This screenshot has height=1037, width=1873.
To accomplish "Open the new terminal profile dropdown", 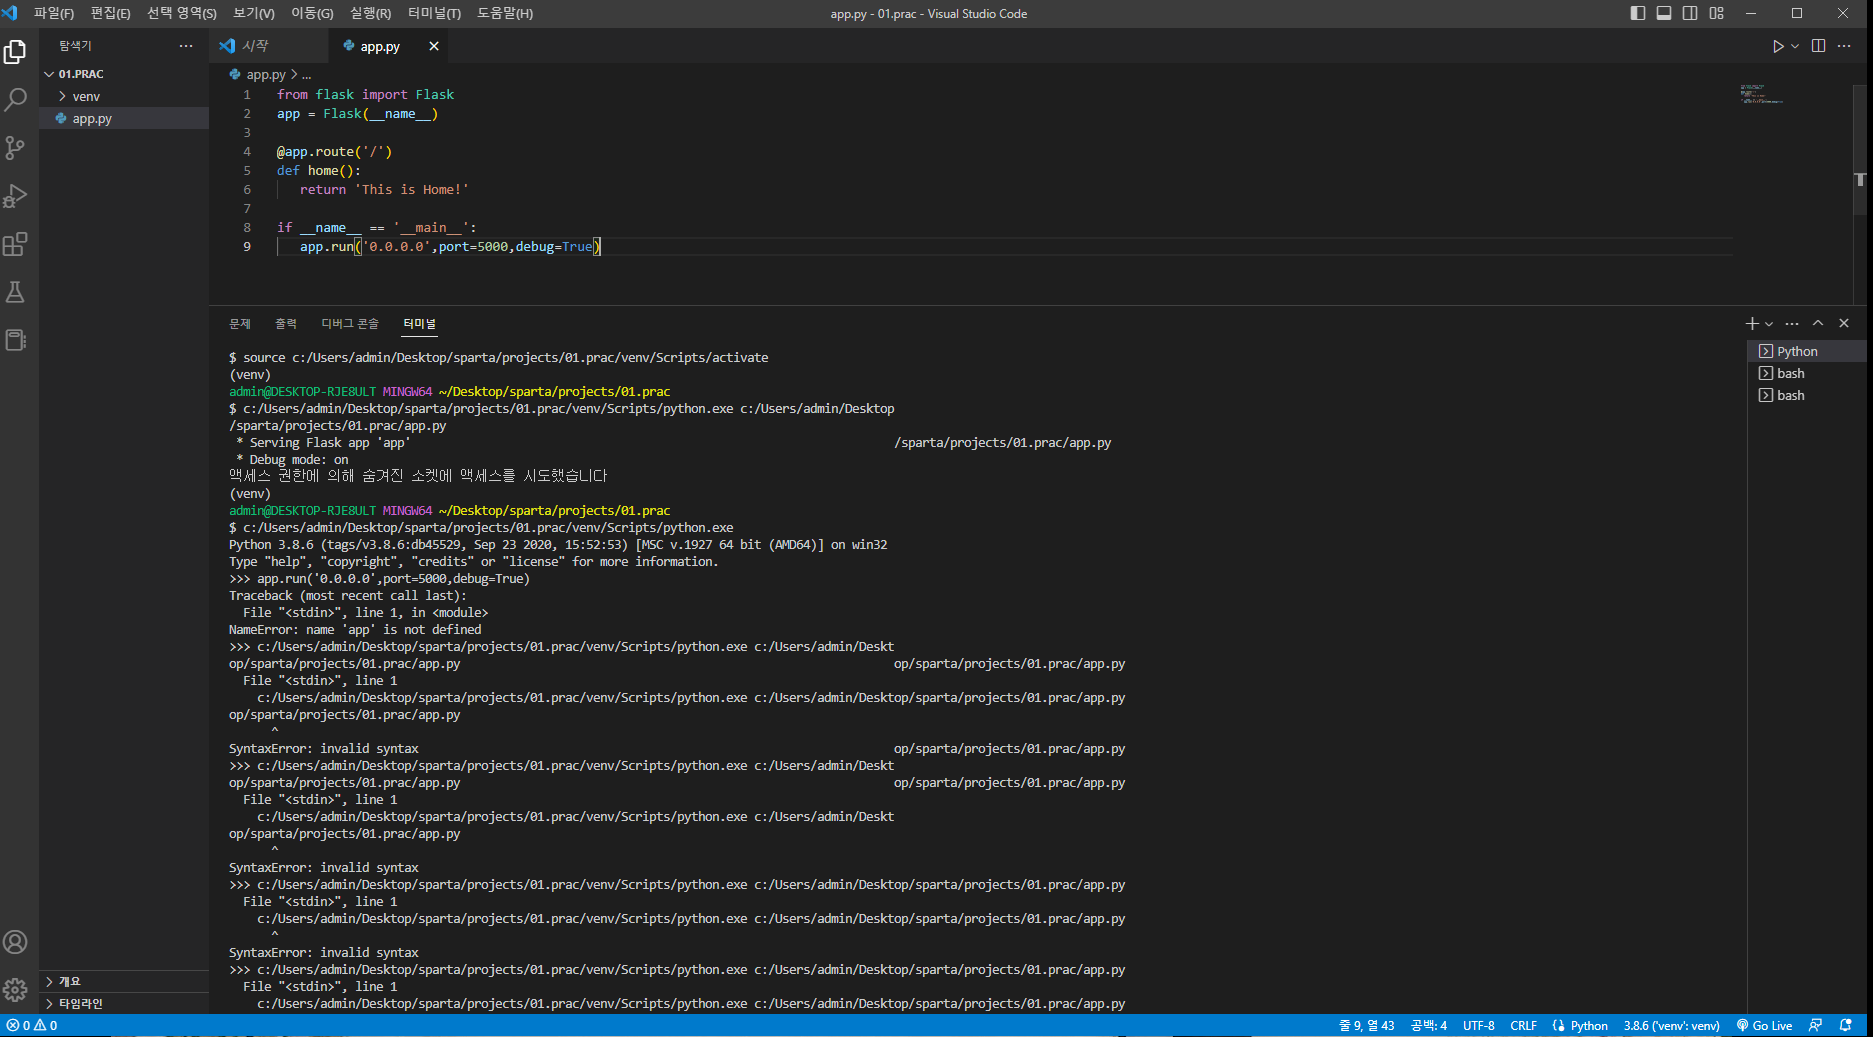I will pos(1769,324).
